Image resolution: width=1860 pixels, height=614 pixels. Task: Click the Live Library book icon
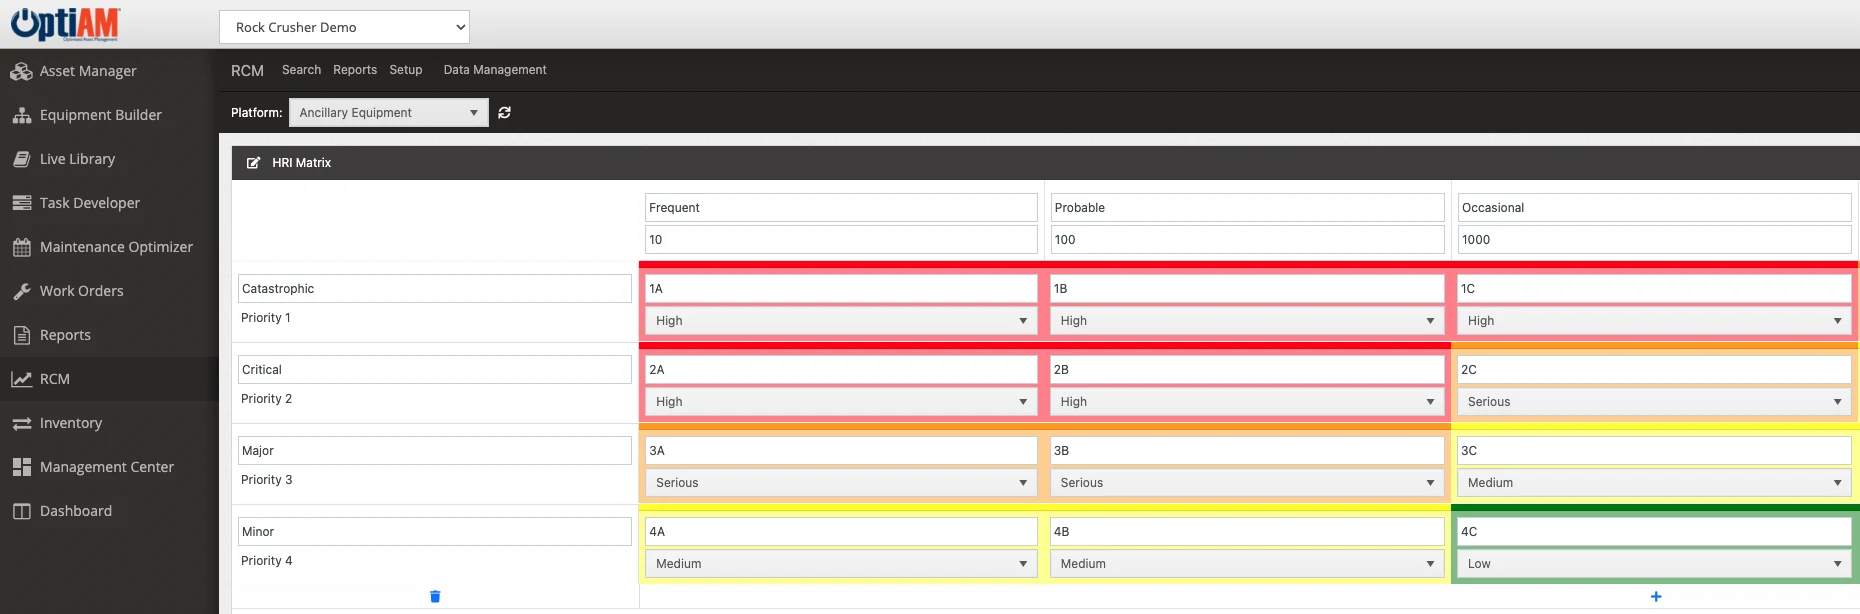(21, 159)
